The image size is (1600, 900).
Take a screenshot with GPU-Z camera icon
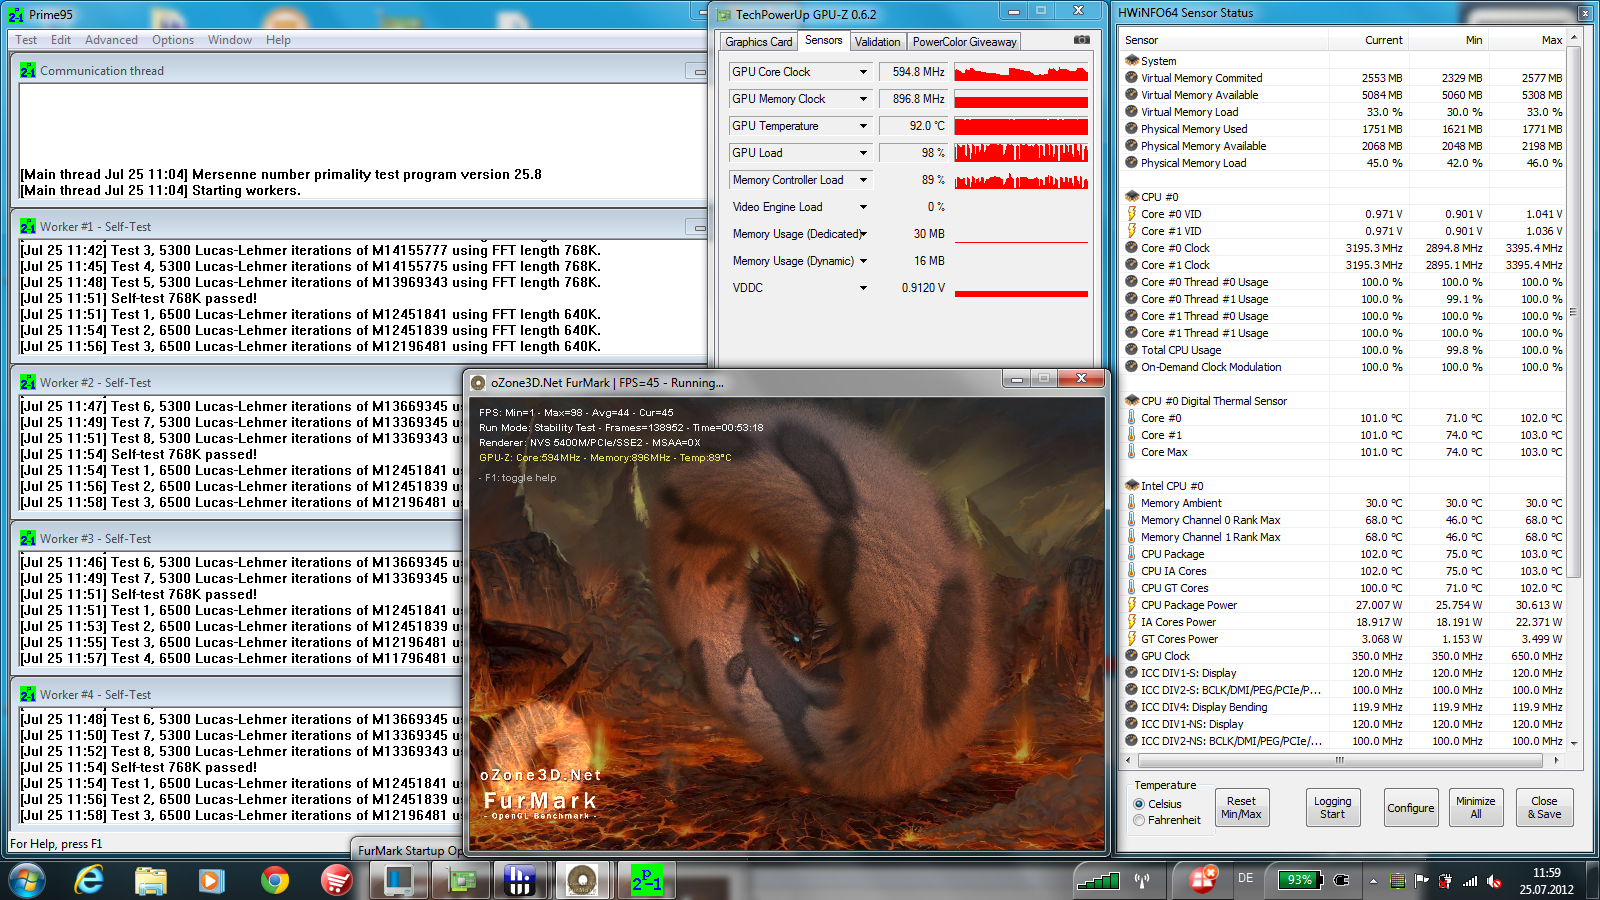click(x=1081, y=40)
